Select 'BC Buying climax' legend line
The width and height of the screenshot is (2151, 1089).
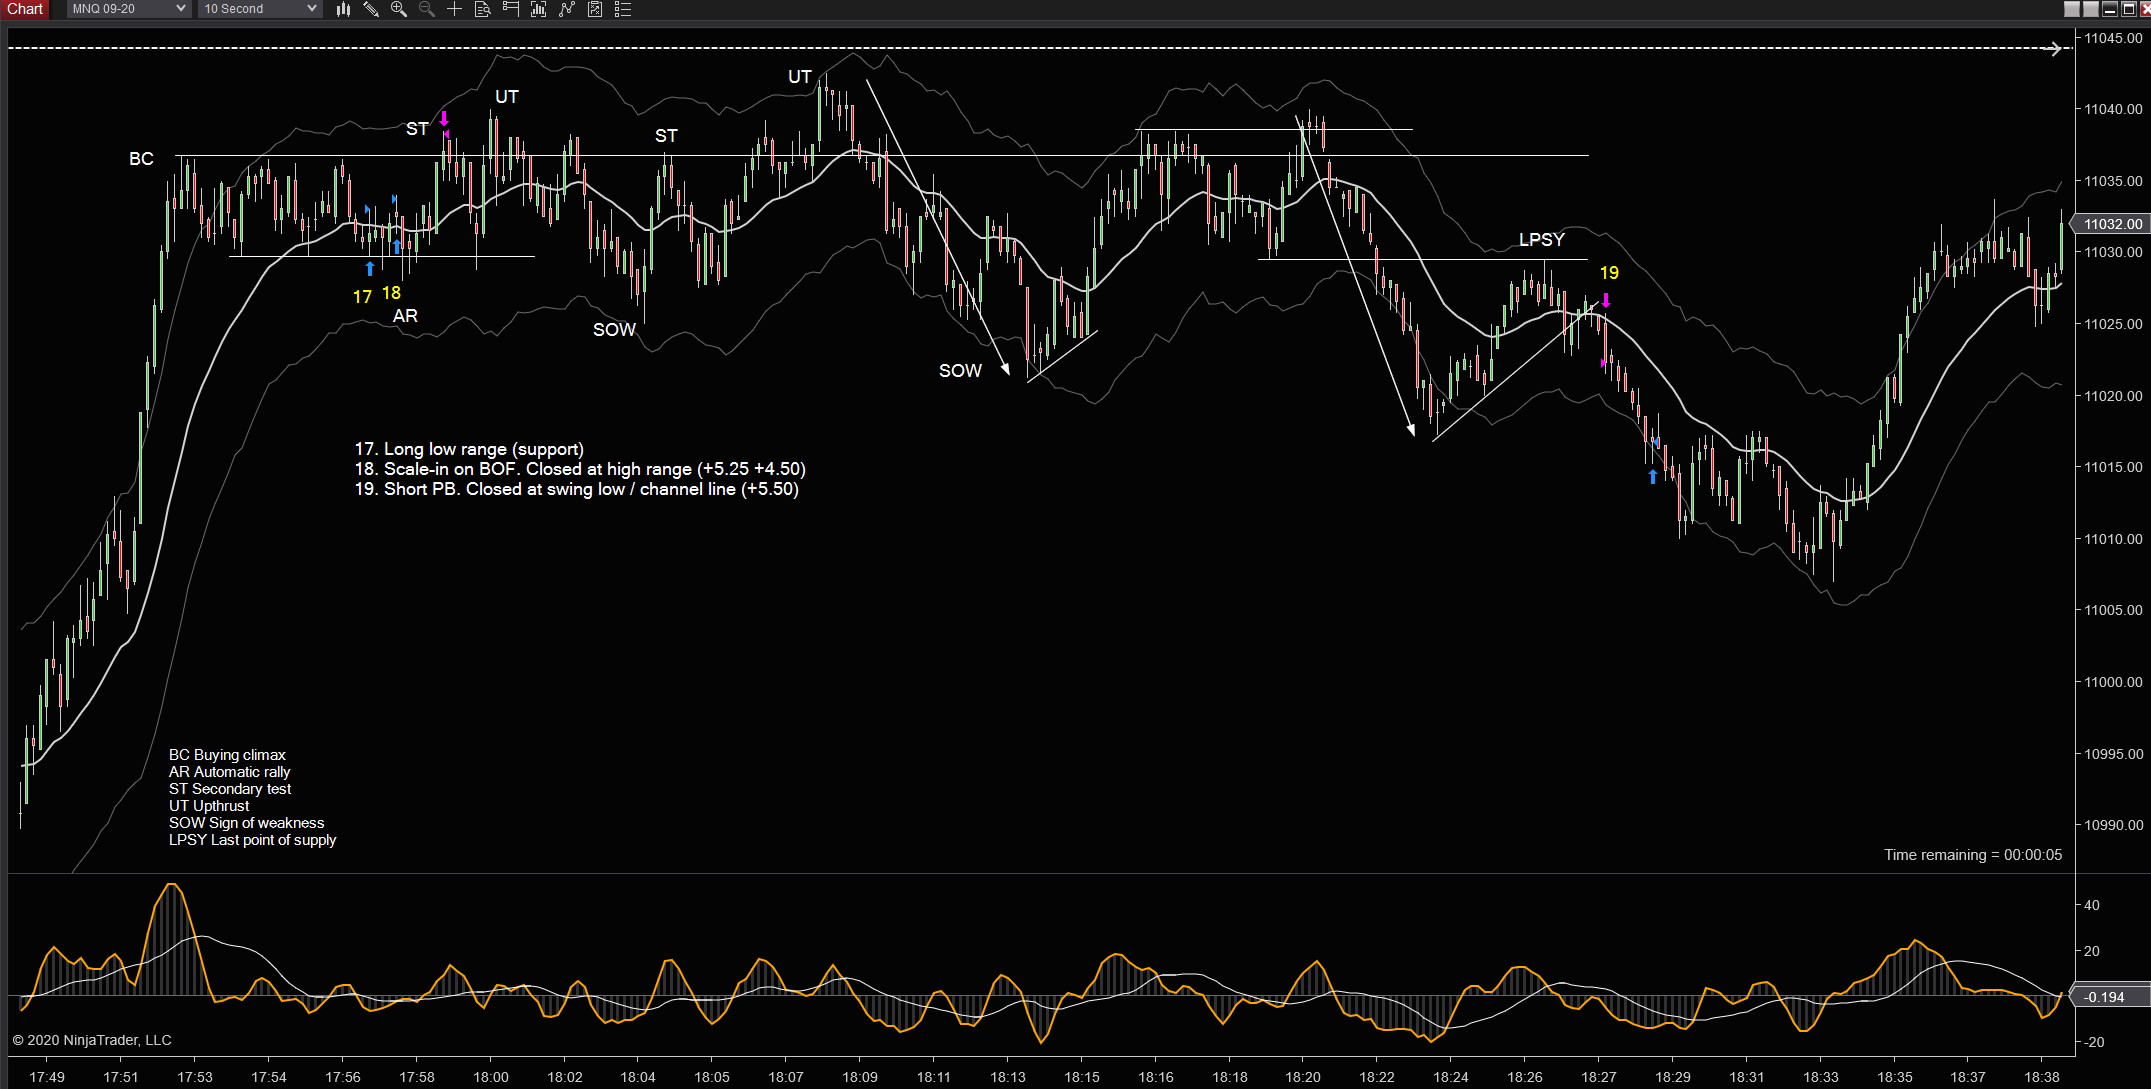tap(227, 755)
